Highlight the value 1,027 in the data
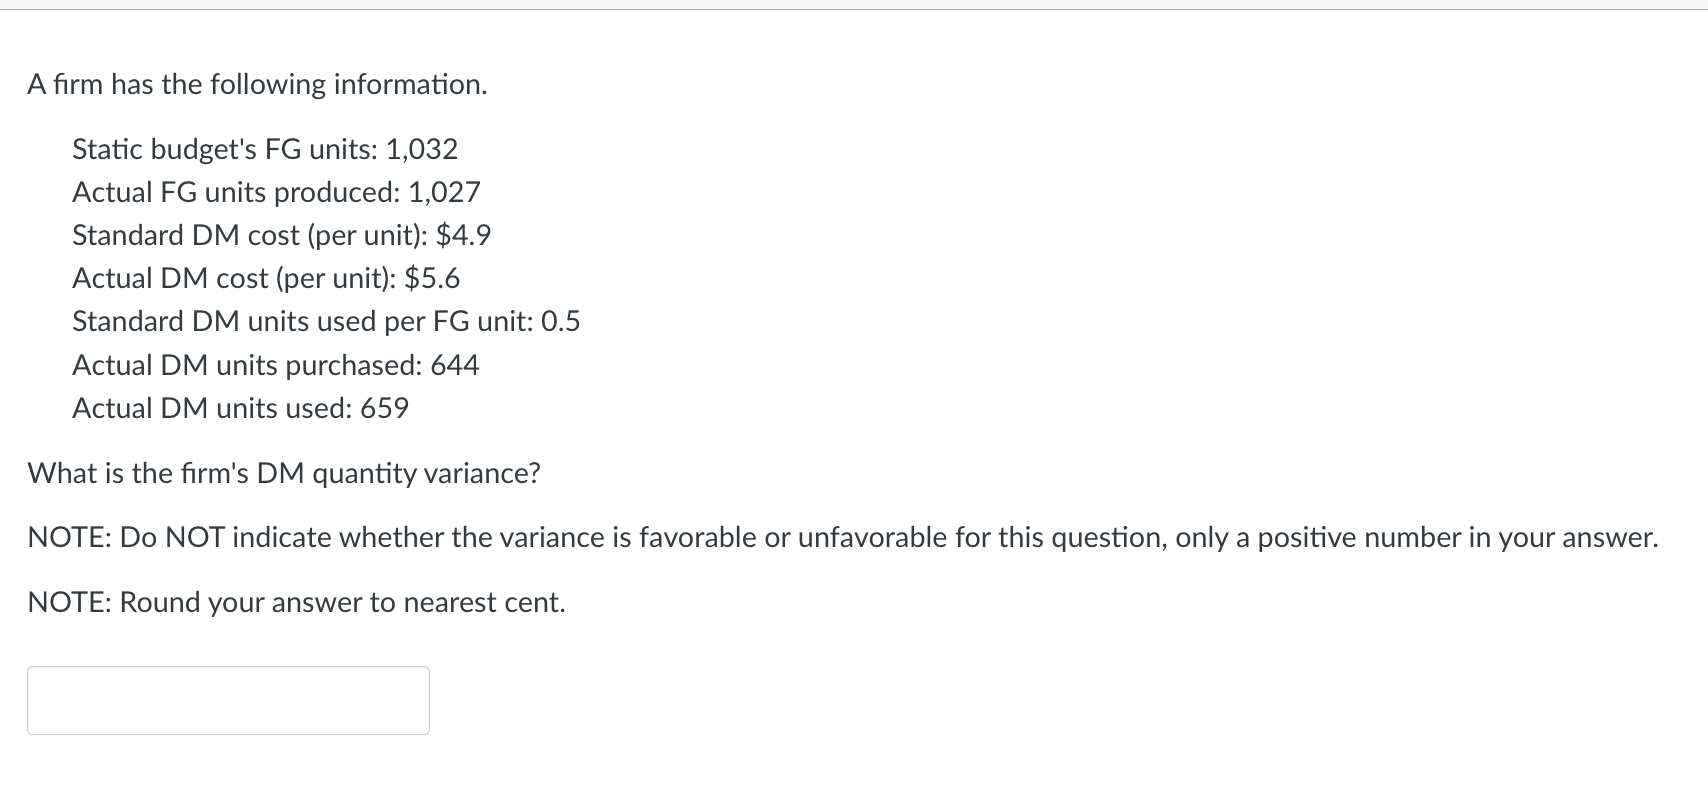Viewport: 1708px width, 788px height. tap(446, 192)
